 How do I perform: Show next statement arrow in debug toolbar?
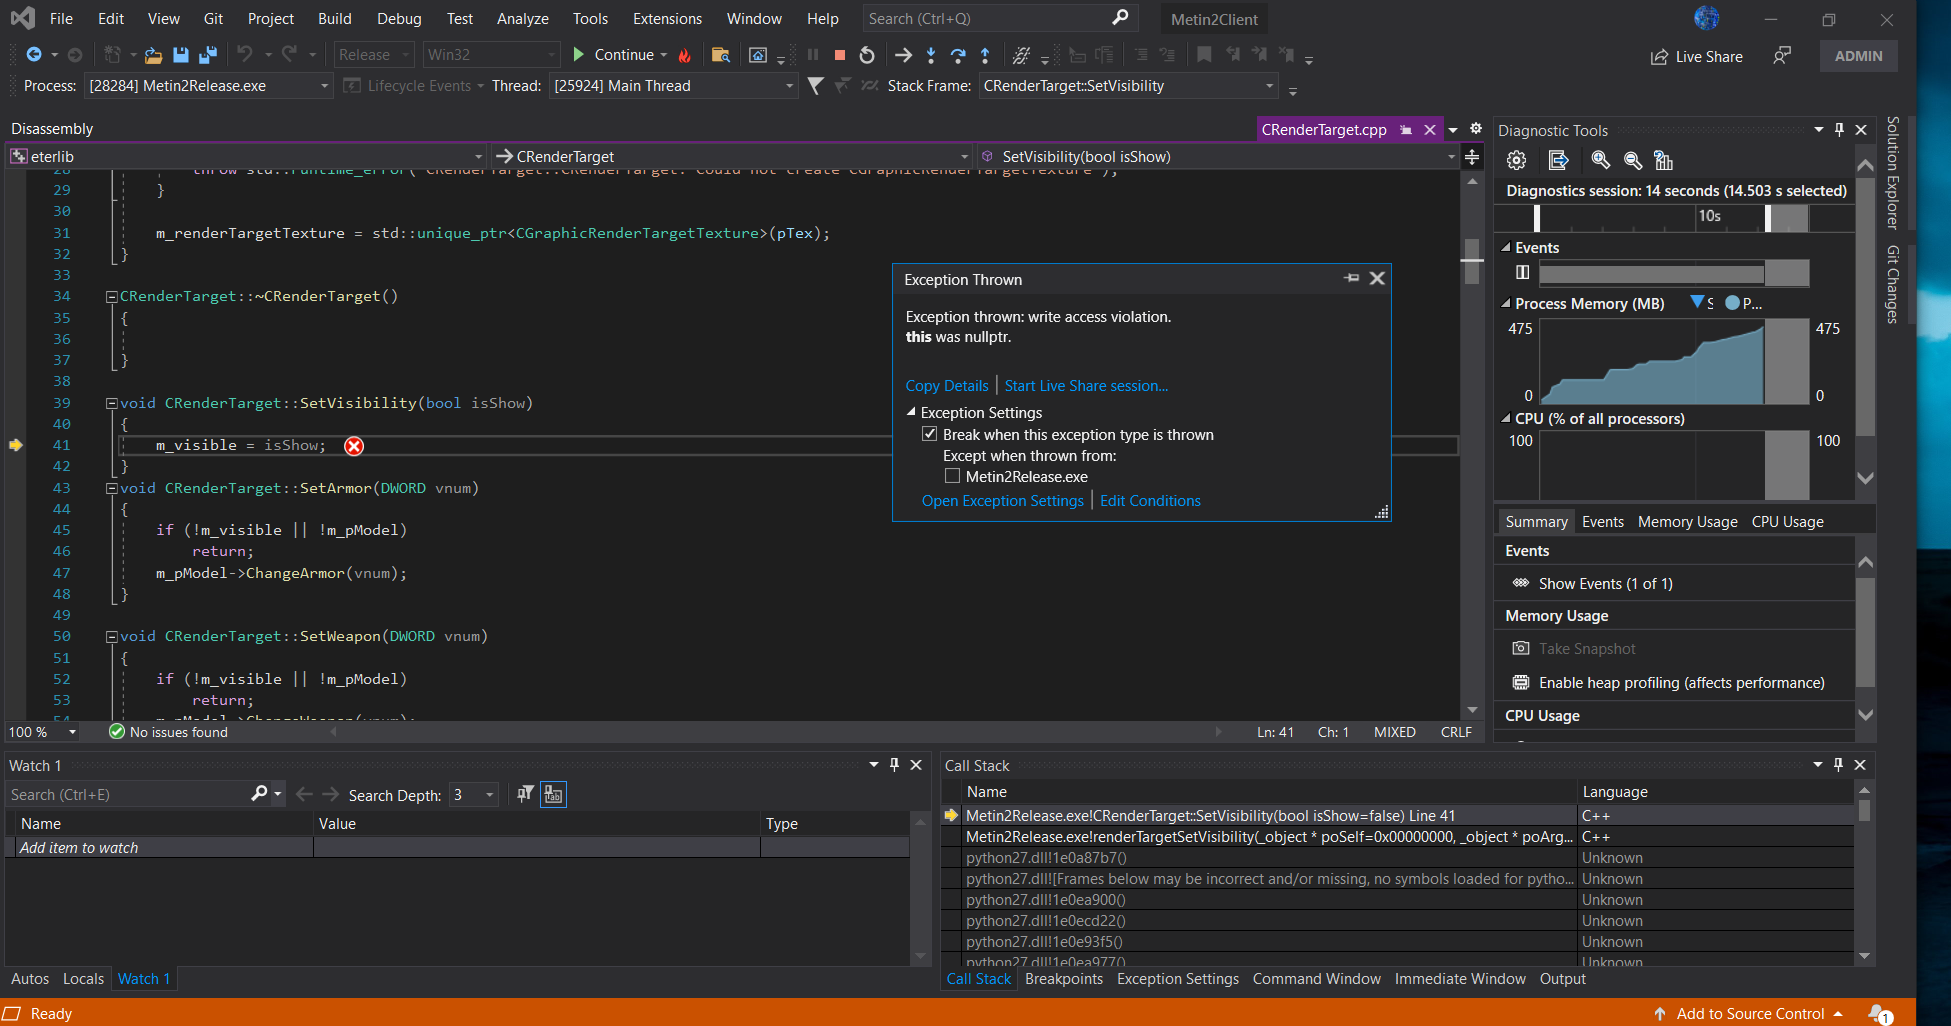point(903,55)
